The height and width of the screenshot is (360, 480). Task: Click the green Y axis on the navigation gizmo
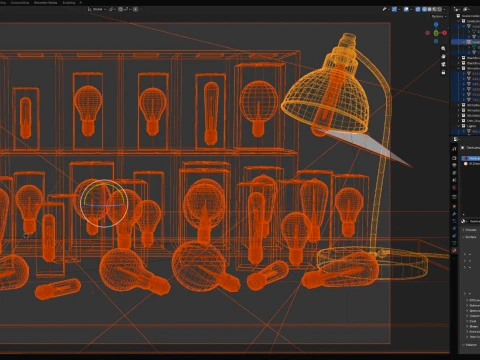pyautogui.click(x=436, y=33)
